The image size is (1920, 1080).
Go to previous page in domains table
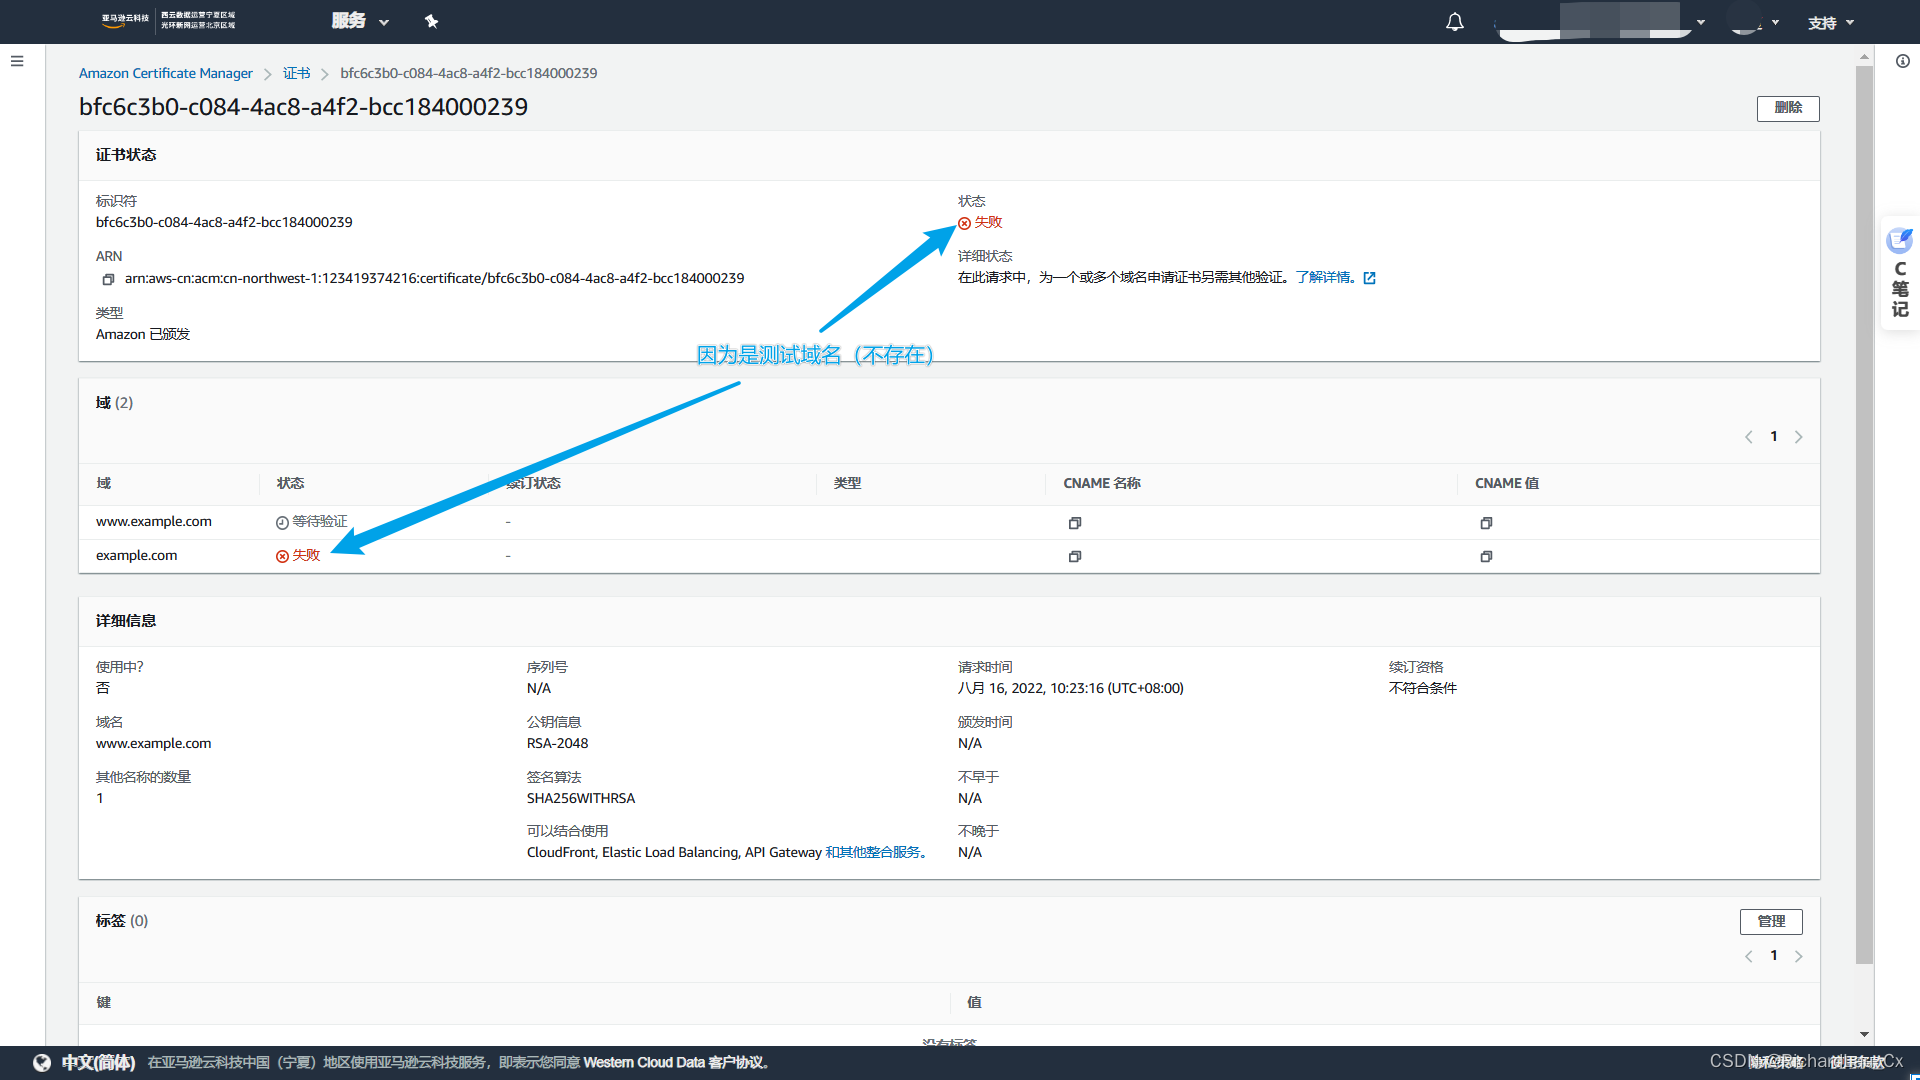pos(1749,437)
